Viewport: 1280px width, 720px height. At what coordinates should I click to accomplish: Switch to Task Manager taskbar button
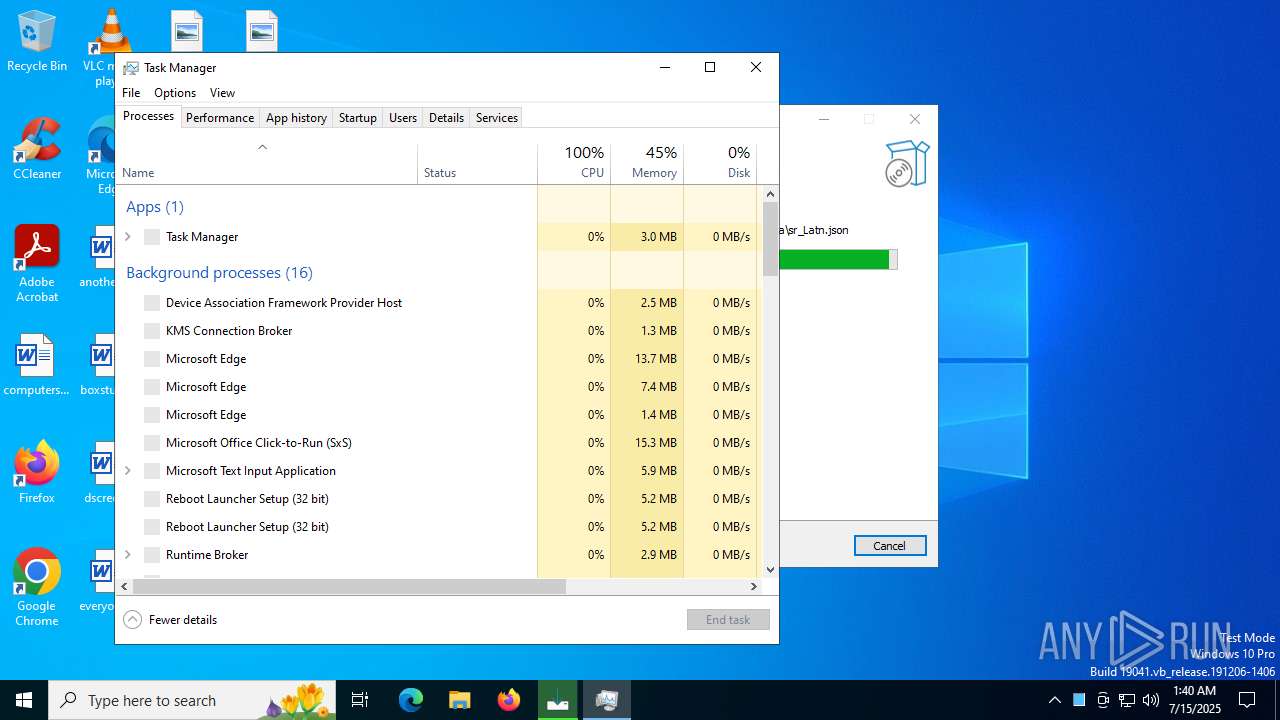(606, 700)
